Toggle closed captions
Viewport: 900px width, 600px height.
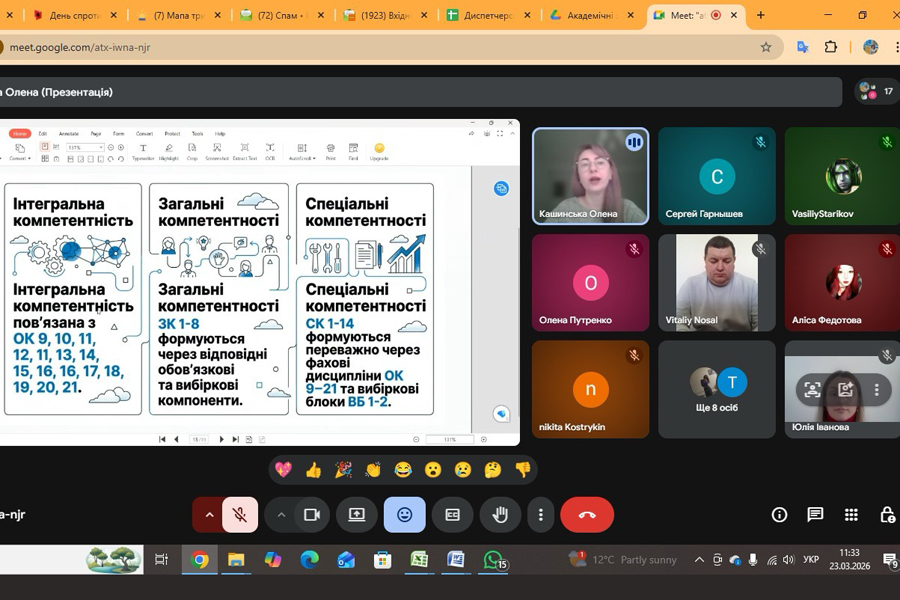click(x=452, y=515)
